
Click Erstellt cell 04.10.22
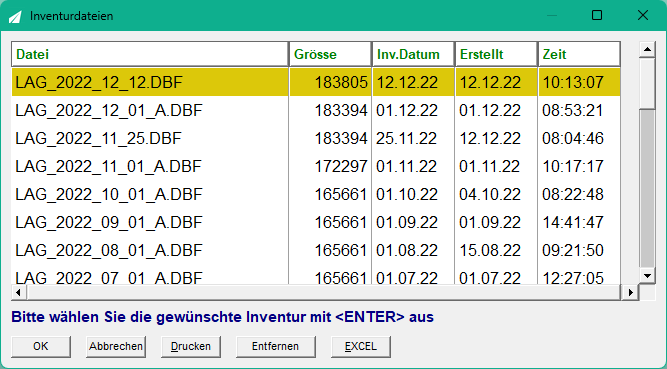coord(490,194)
